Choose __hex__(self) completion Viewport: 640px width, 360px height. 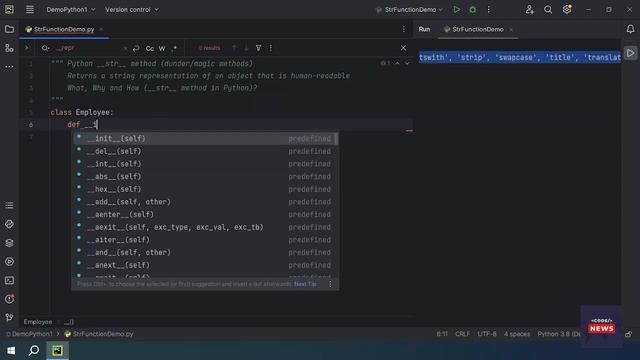[204, 189]
